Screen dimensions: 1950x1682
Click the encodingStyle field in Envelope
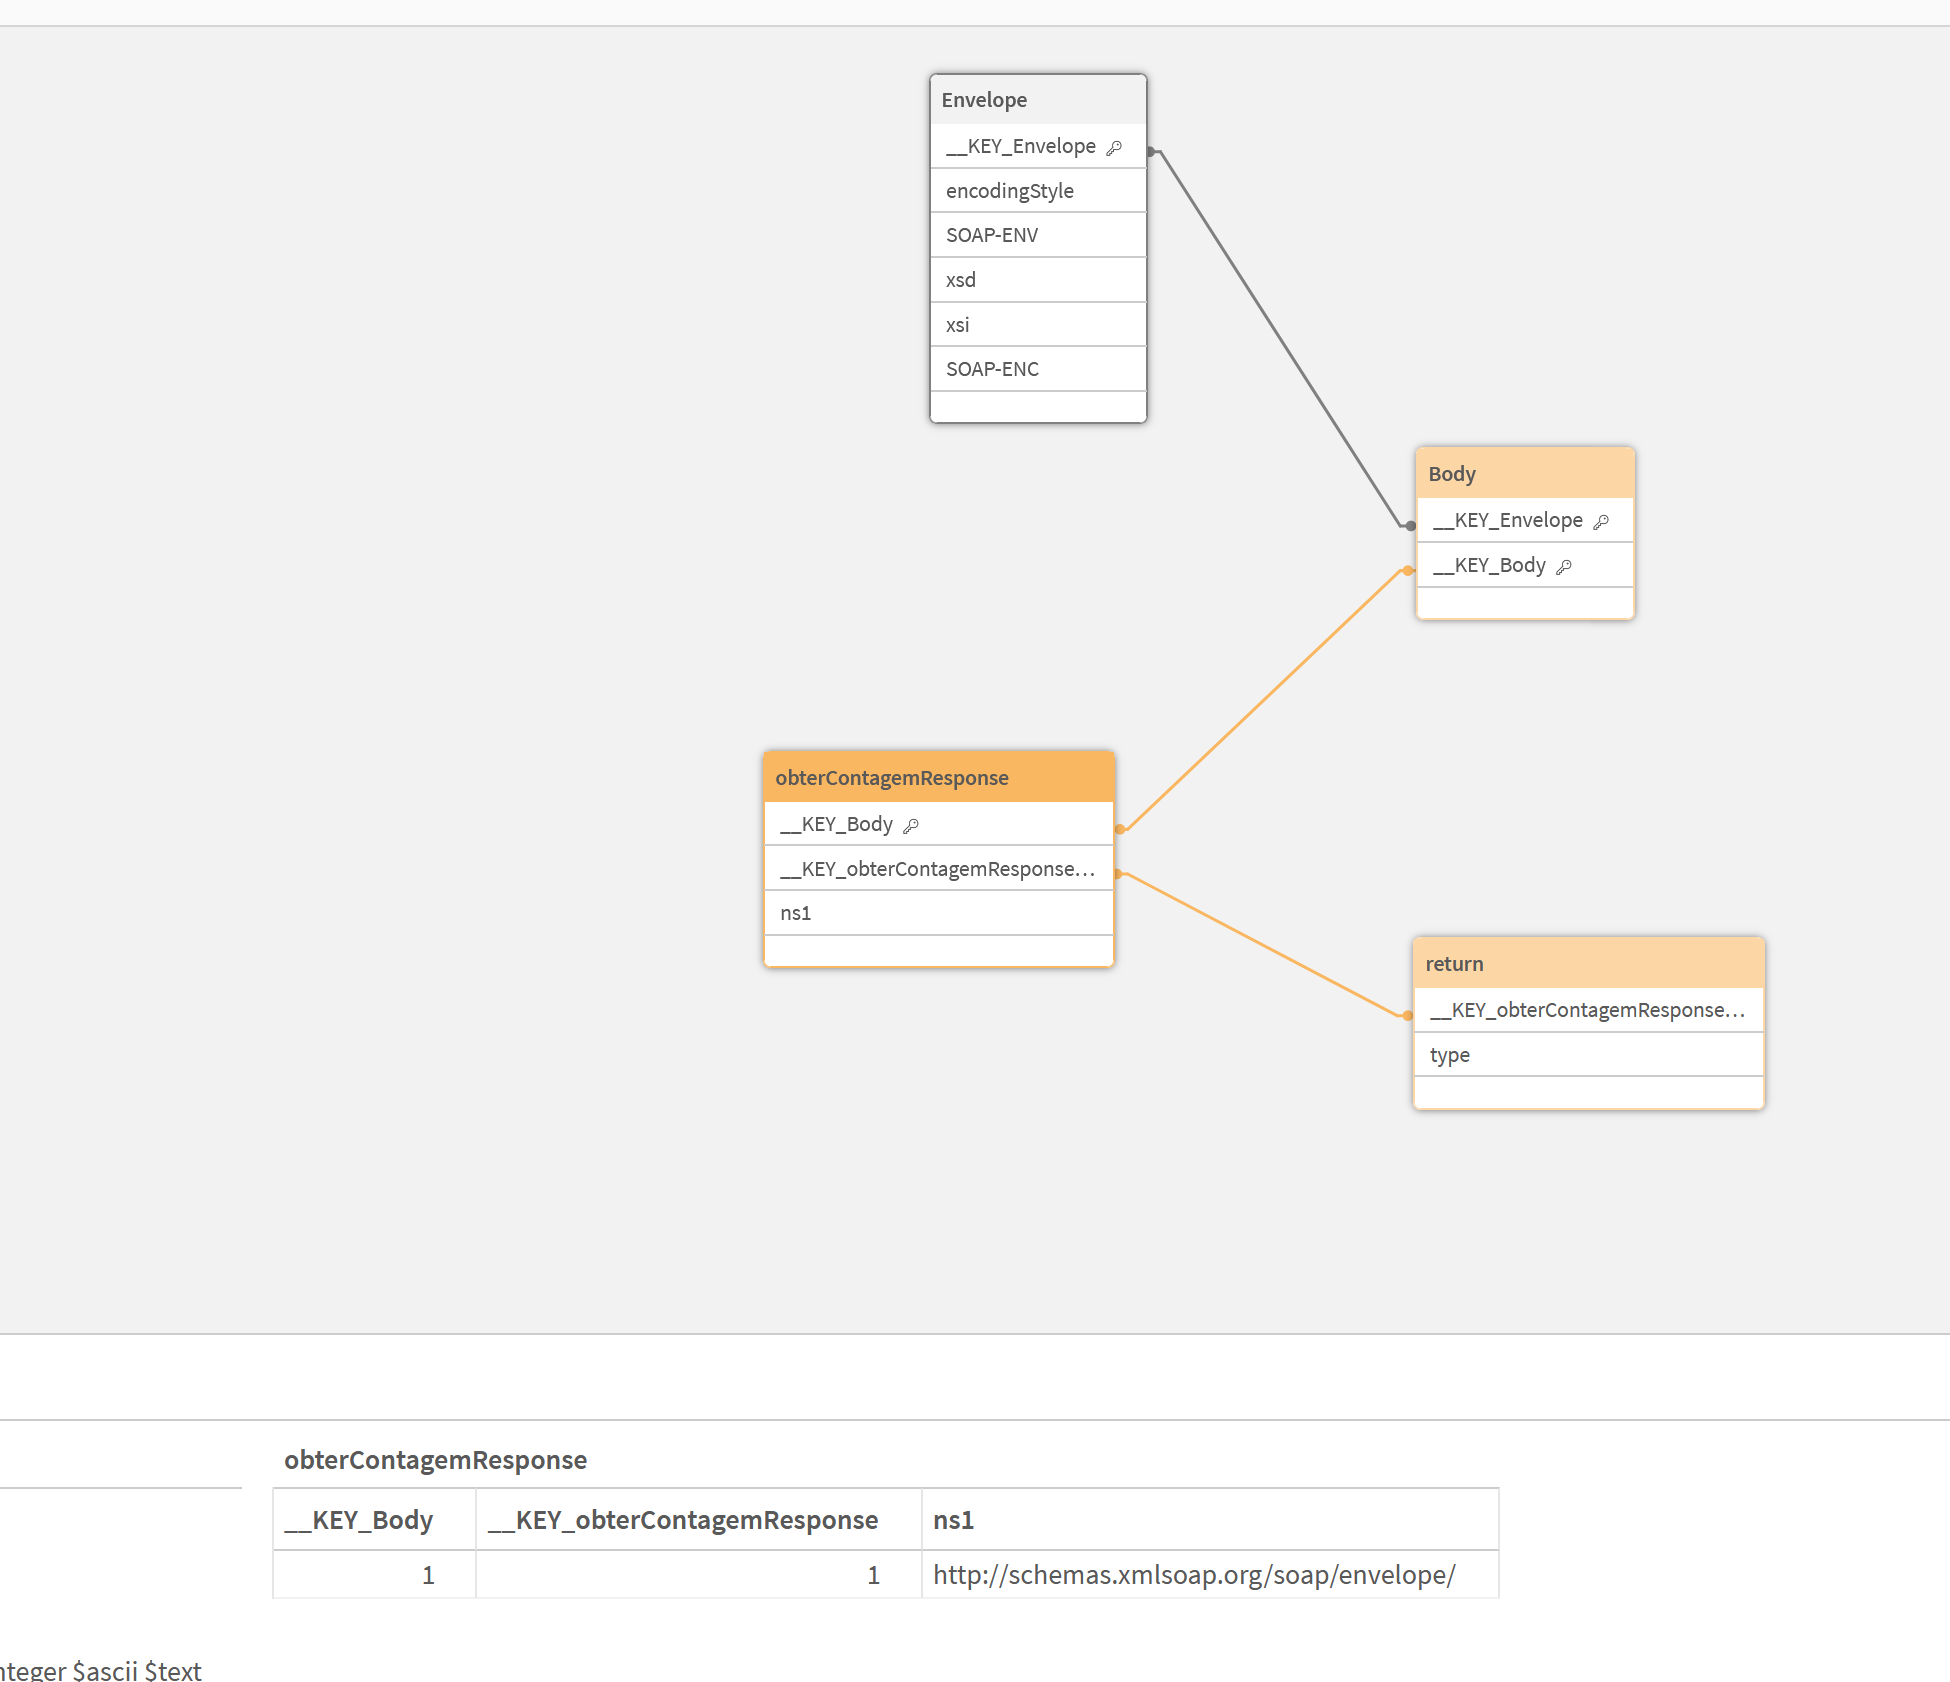click(1038, 191)
